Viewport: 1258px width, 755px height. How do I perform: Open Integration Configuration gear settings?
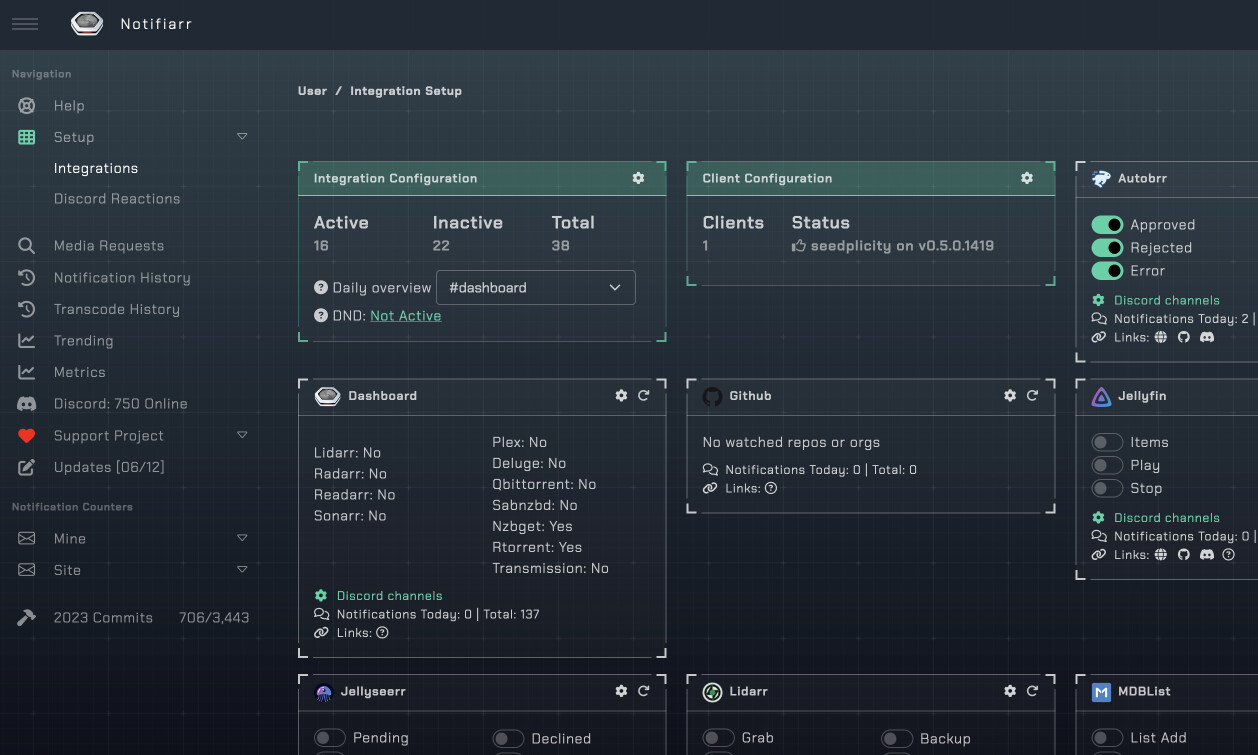pos(638,178)
